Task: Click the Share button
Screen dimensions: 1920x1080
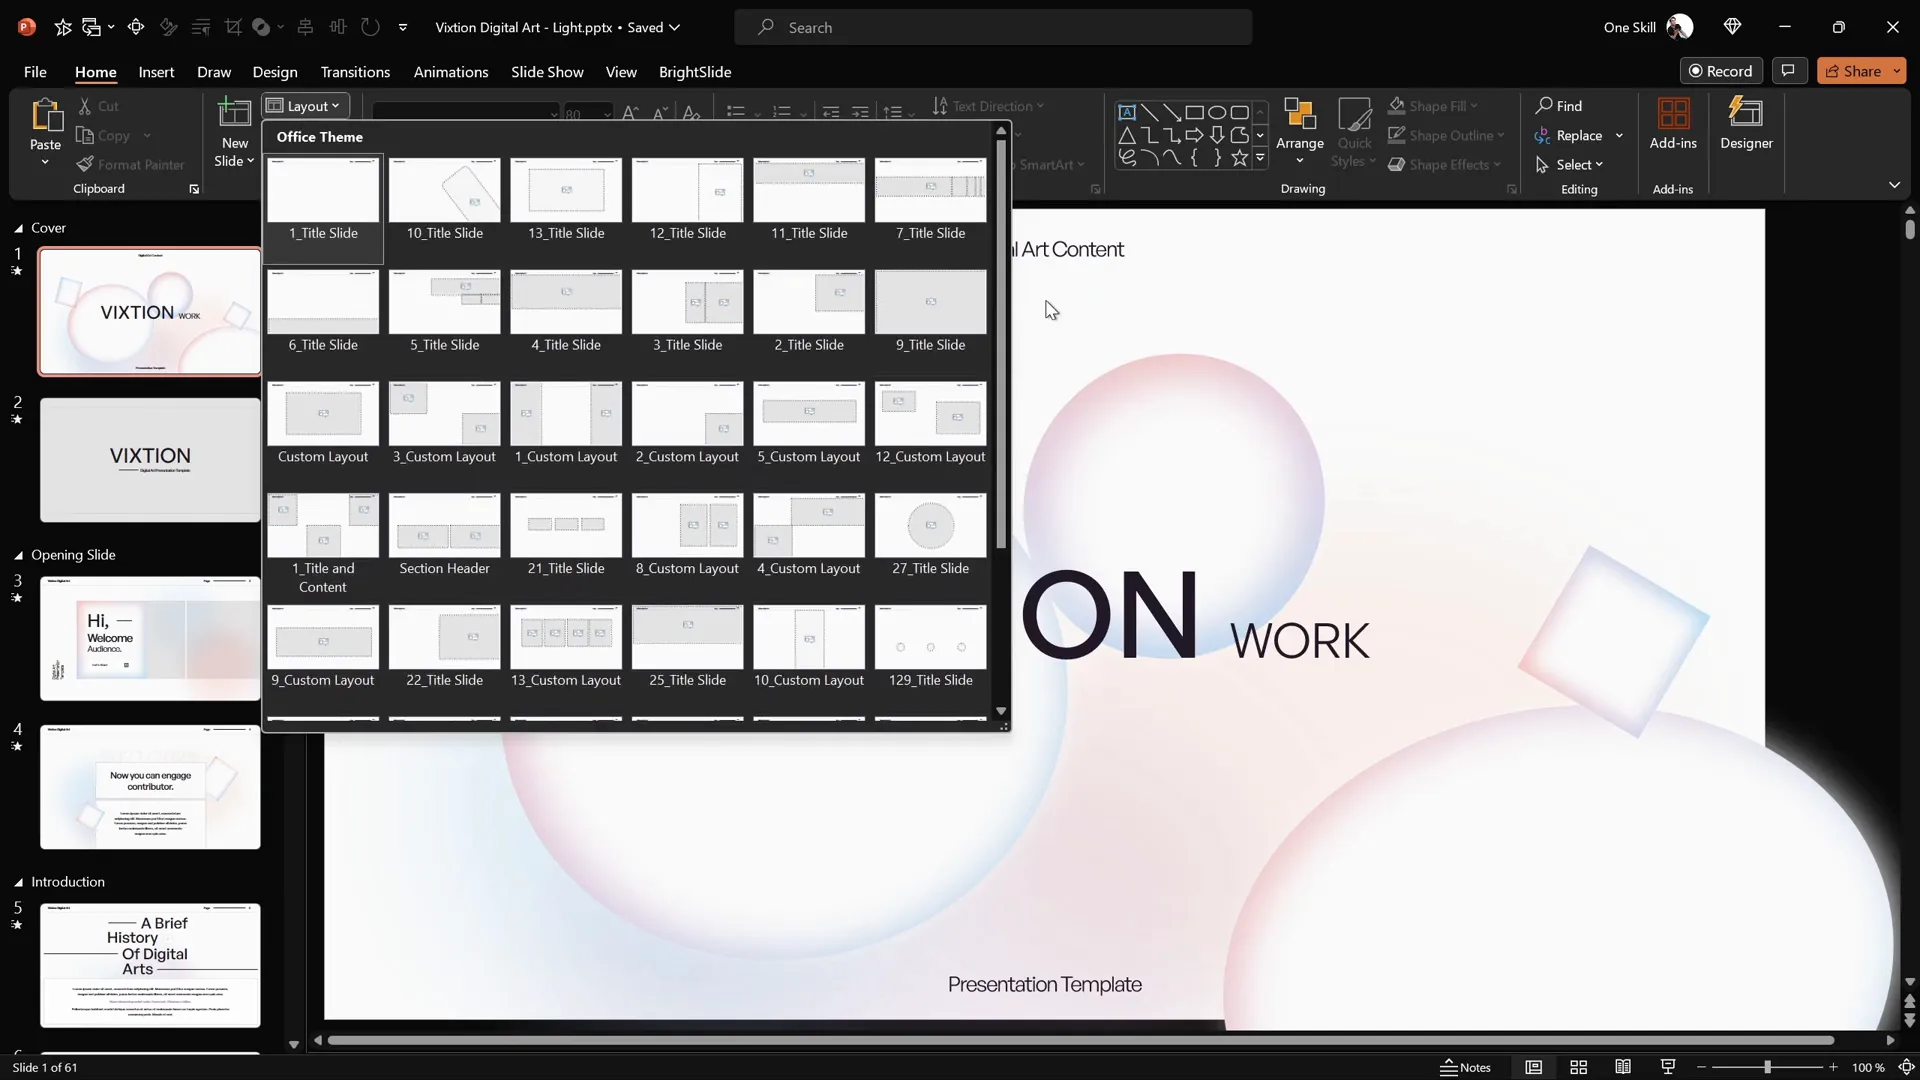Action: pos(1853,71)
